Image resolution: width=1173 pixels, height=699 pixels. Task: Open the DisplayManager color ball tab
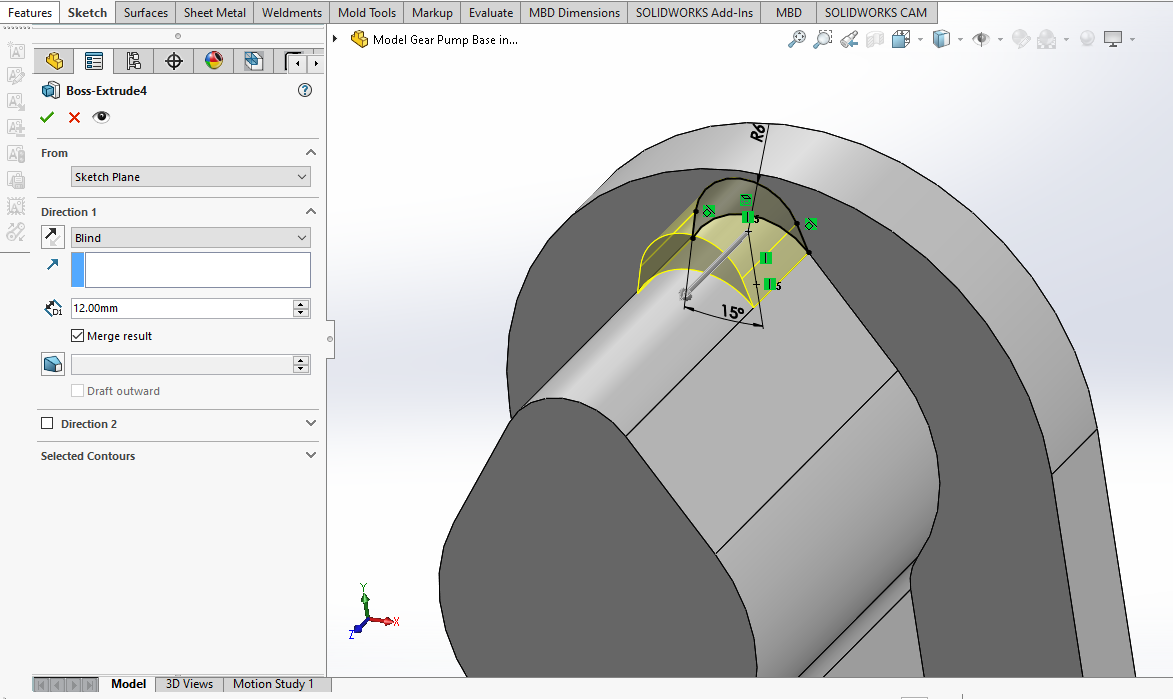pos(214,62)
